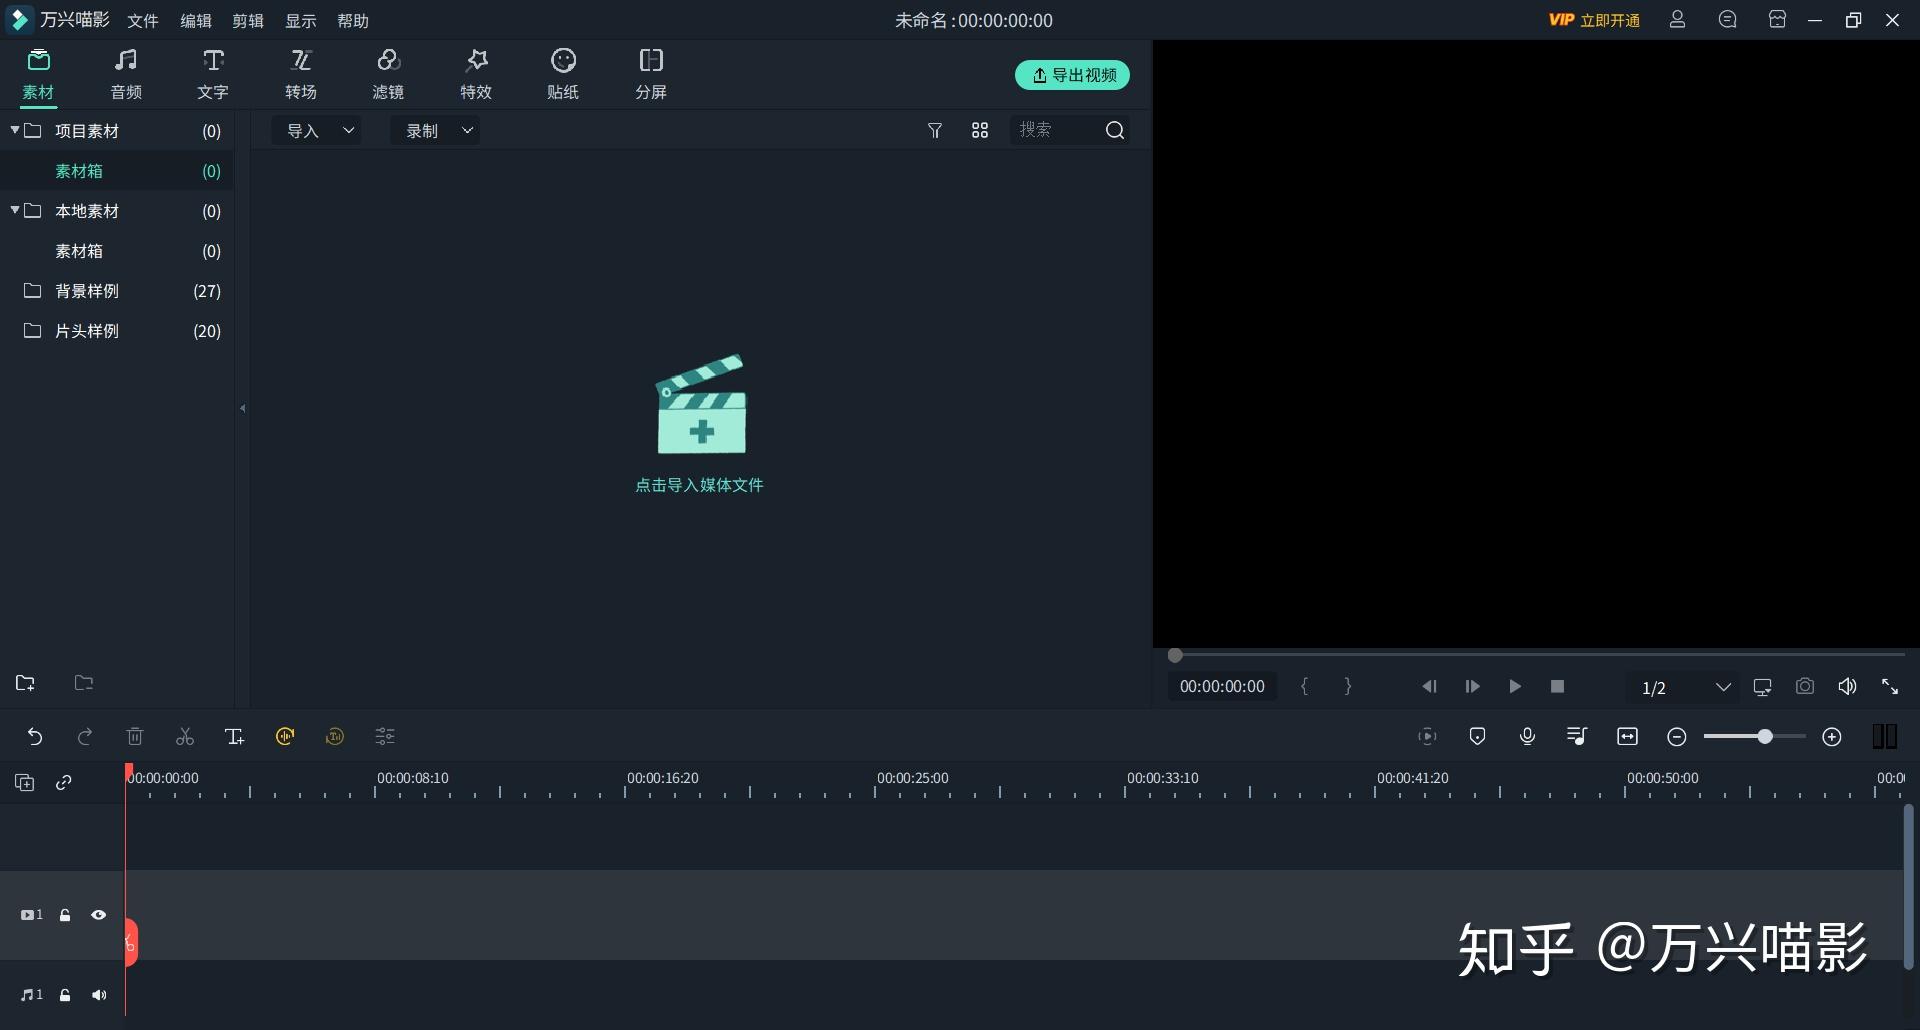Click 点击导入媒体文件 import area
The image size is (1920, 1030).
(x=700, y=424)
